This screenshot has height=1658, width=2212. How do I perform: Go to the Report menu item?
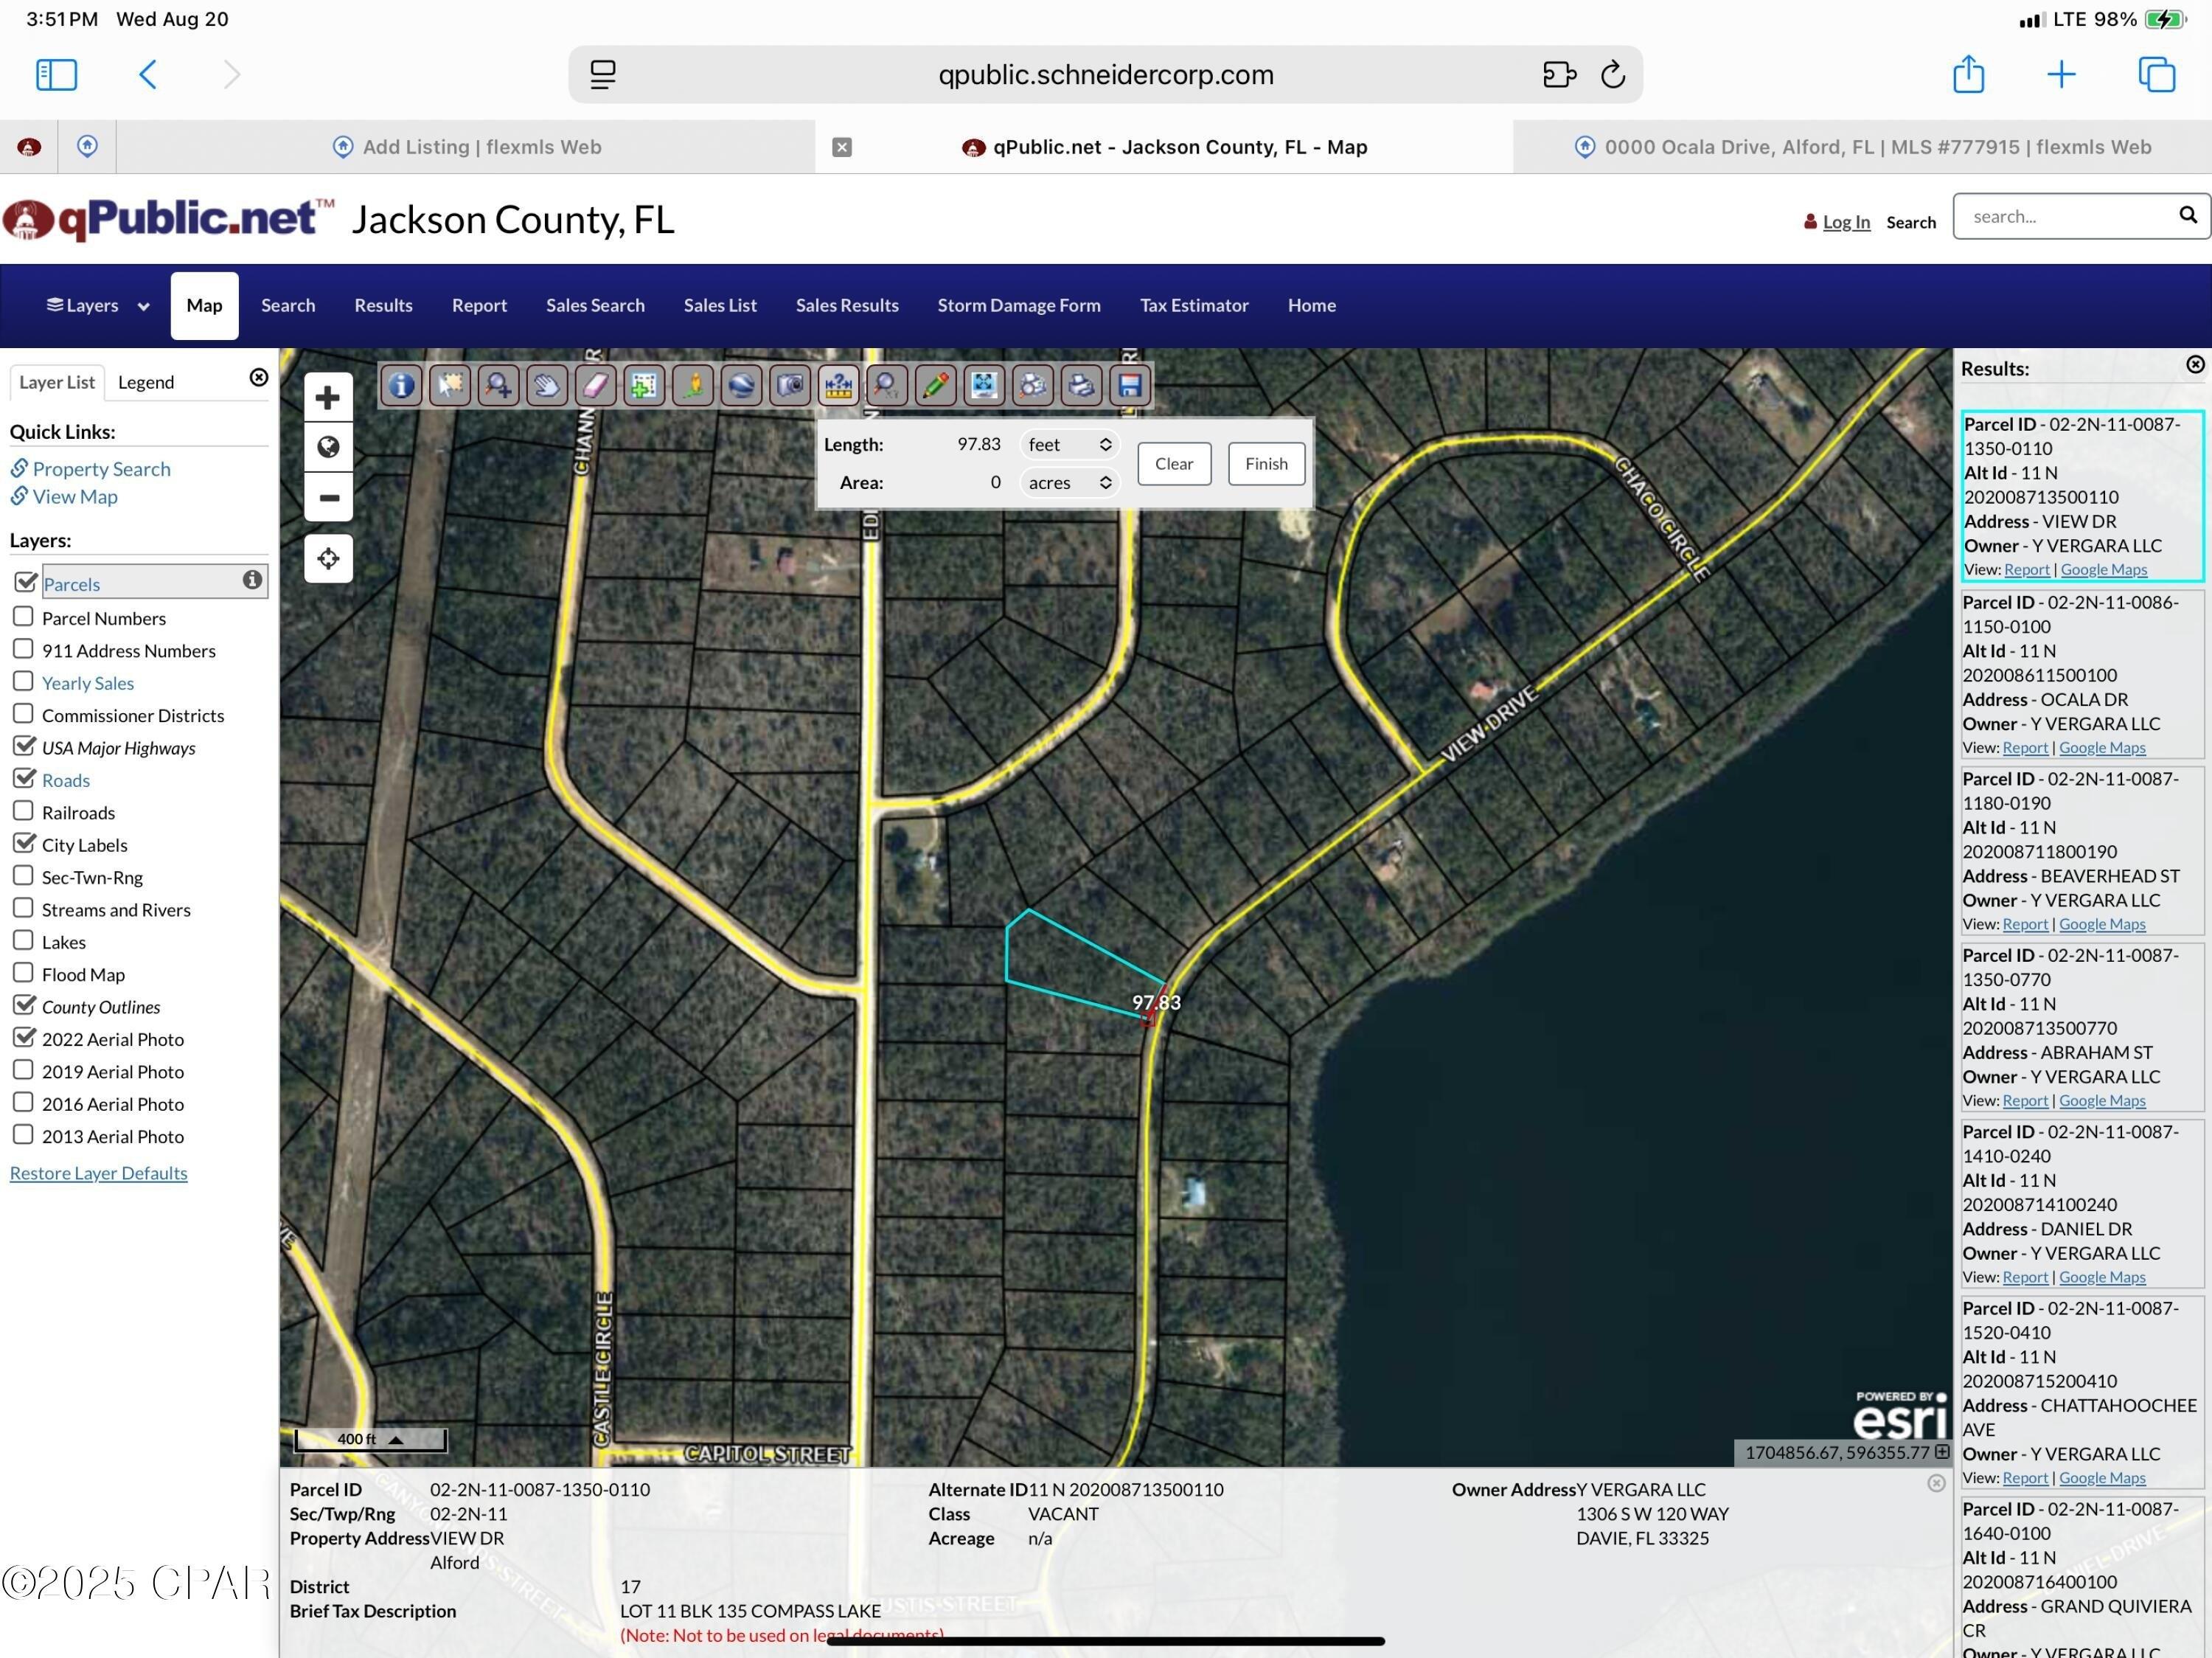click(479, 305)
